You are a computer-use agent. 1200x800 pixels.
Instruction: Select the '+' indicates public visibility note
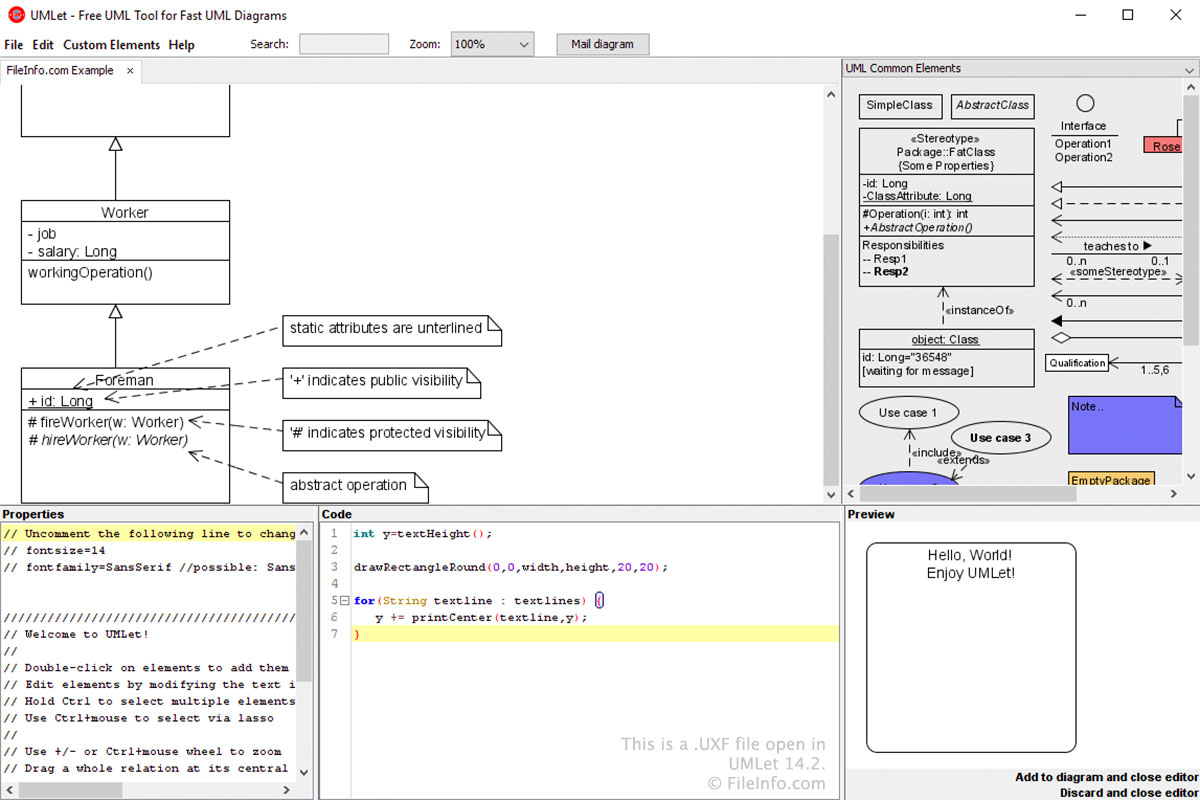click(x=381, y=381)
